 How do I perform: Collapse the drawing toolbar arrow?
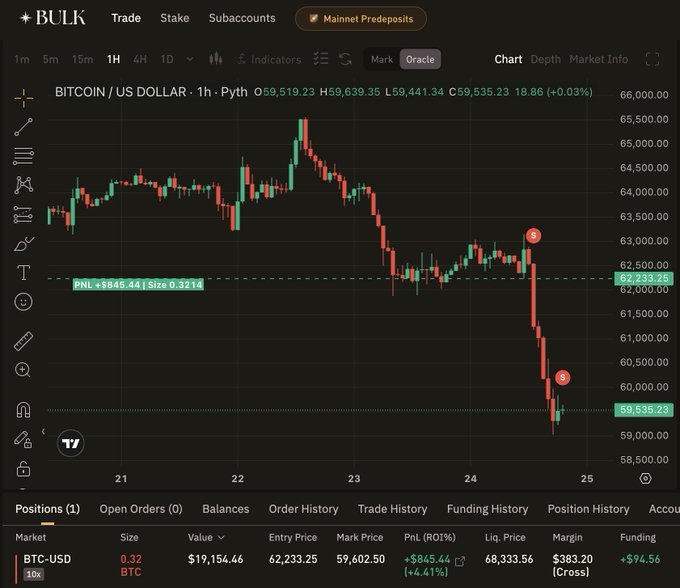43,431
